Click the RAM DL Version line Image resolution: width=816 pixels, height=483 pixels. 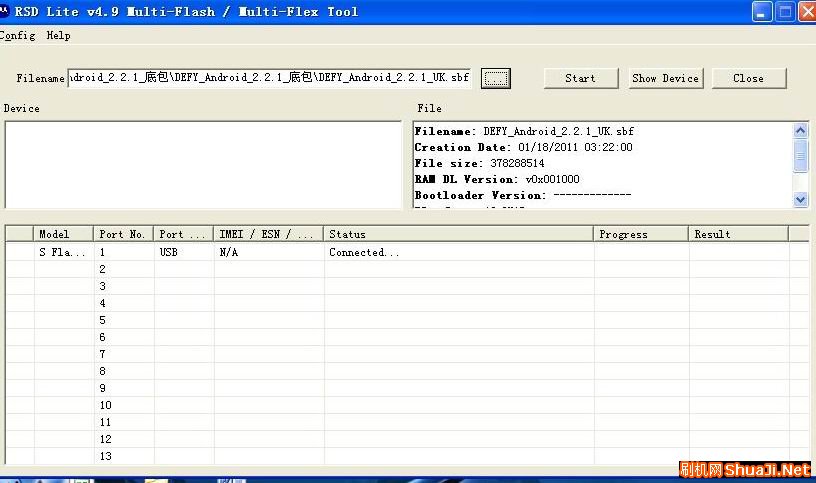tap(497, 180)
